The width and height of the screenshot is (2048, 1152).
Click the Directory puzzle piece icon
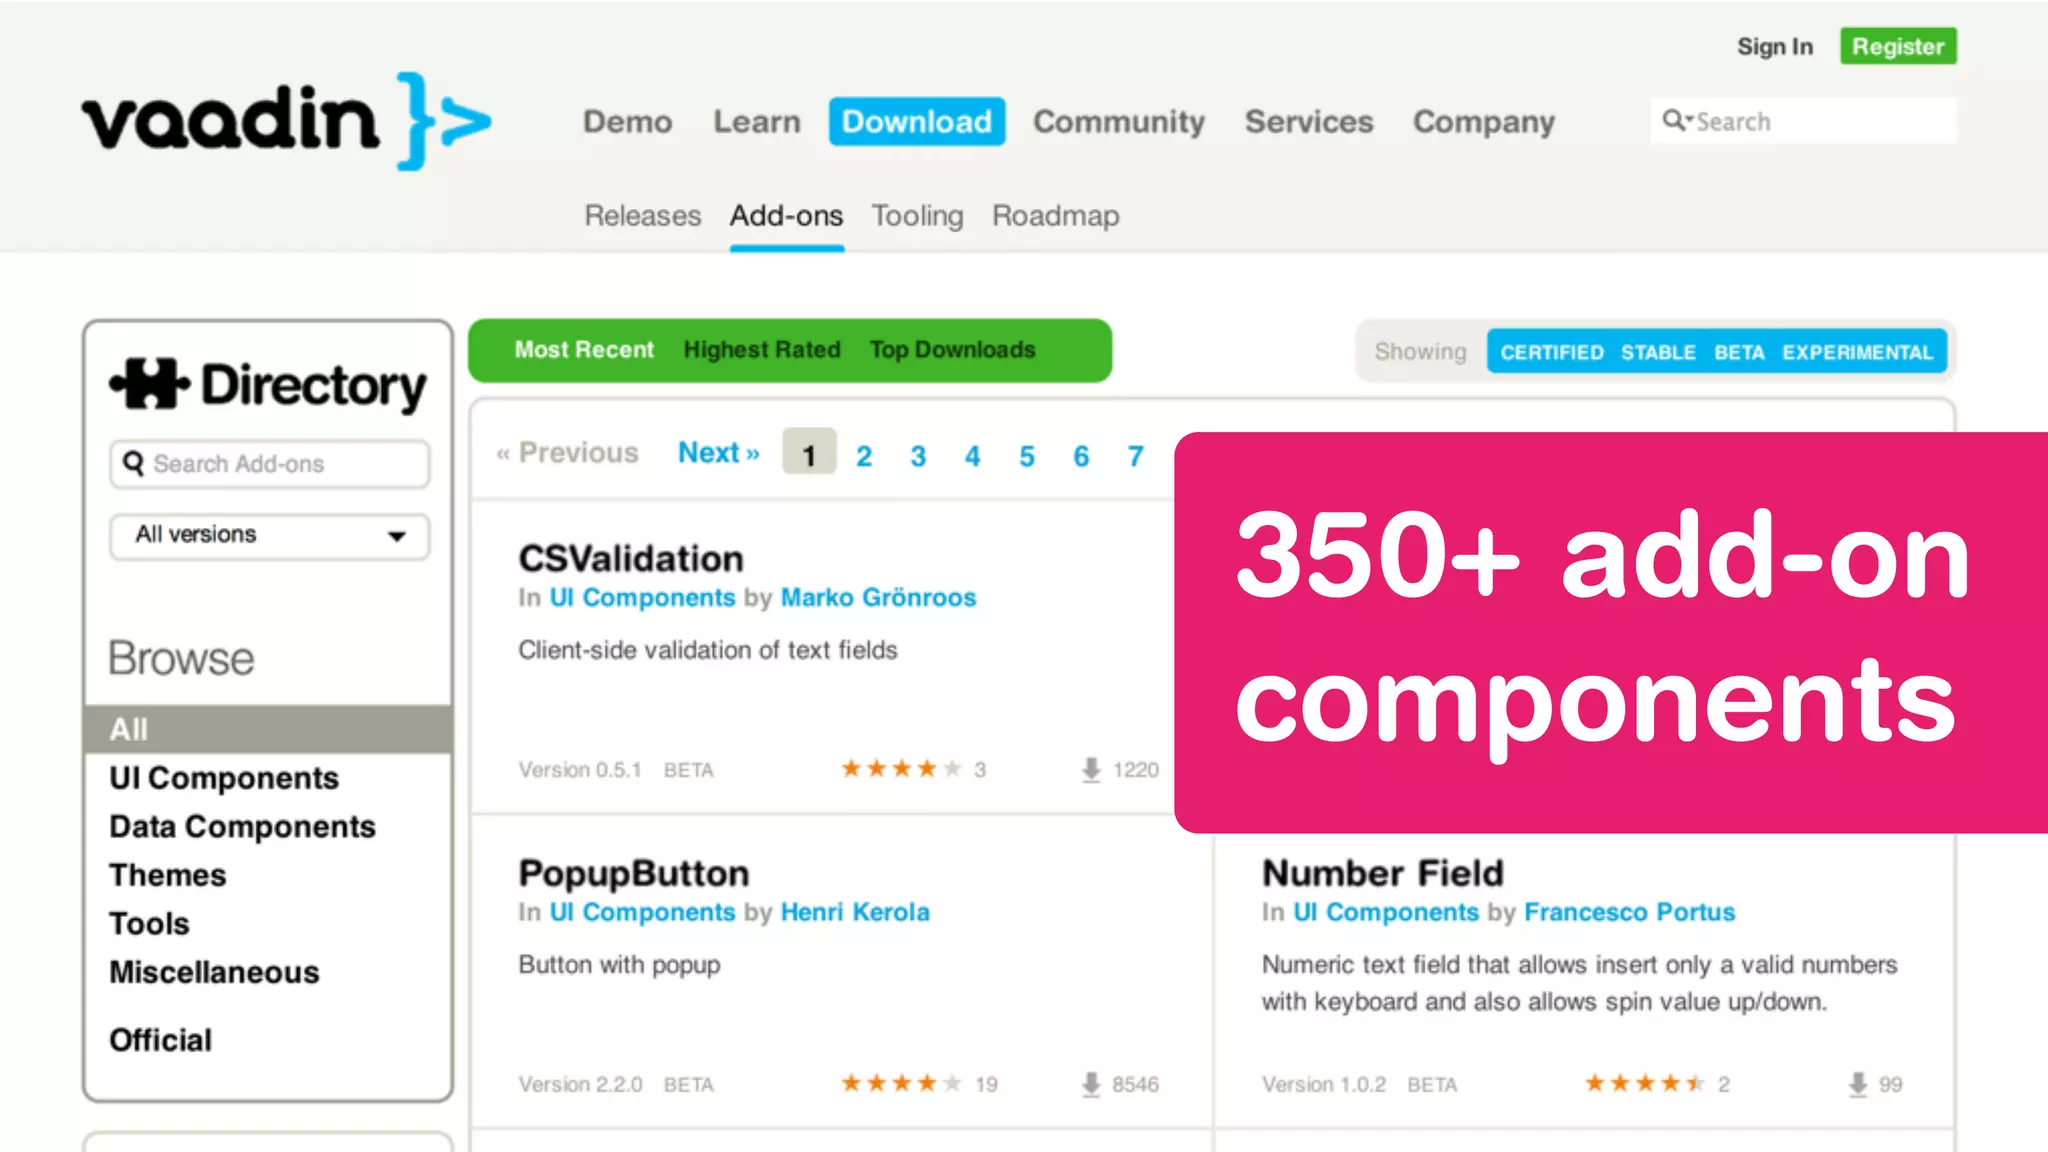[149, 384]
